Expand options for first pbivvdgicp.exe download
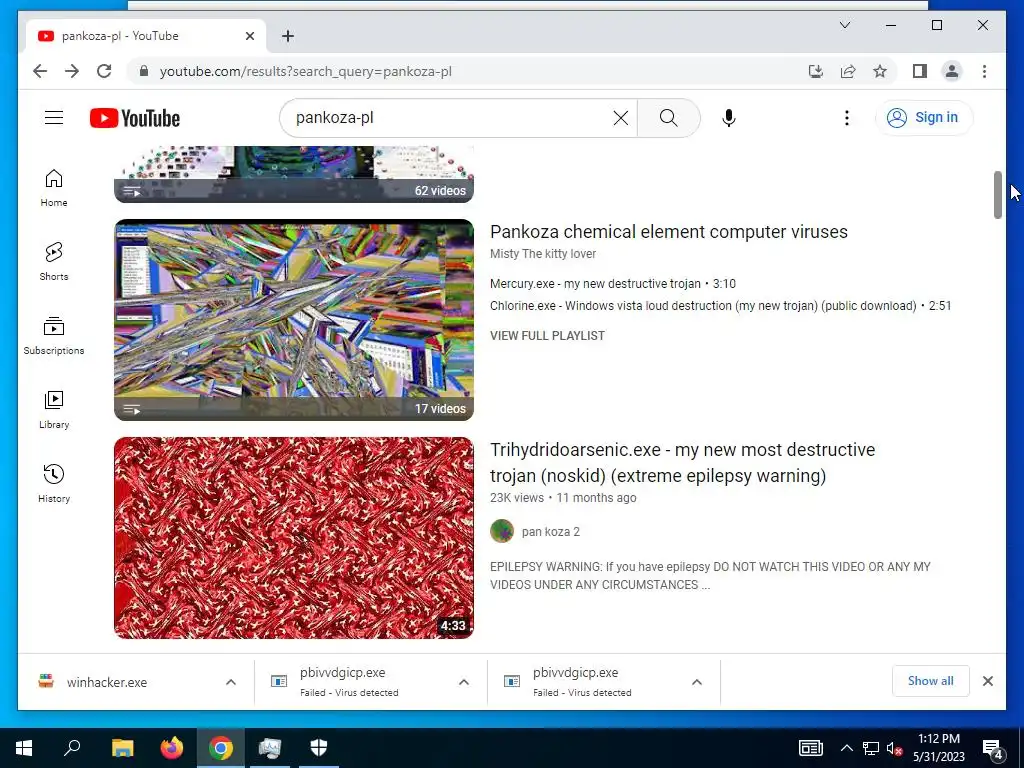The height and width of the screenshot is (768, 1024). tap(464, 682)
